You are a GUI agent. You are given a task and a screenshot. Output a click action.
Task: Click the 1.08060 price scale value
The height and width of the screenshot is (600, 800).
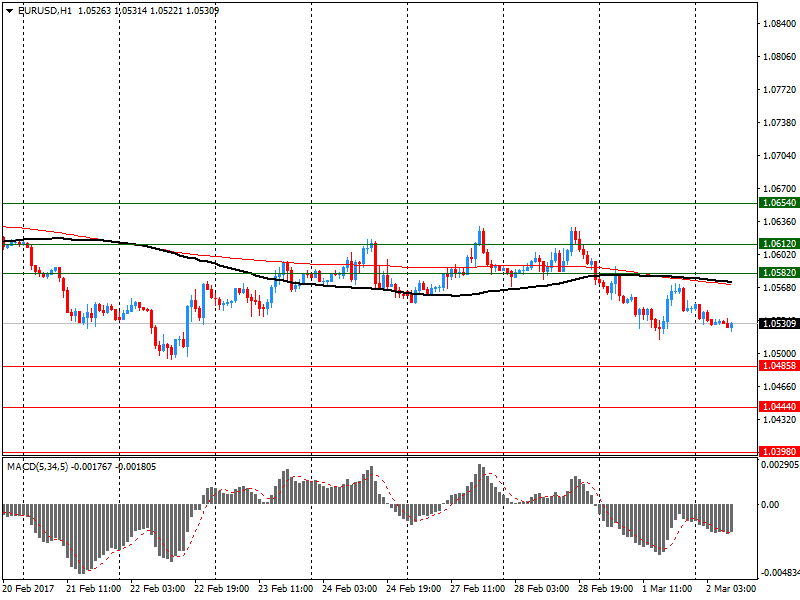coord(779,57)
